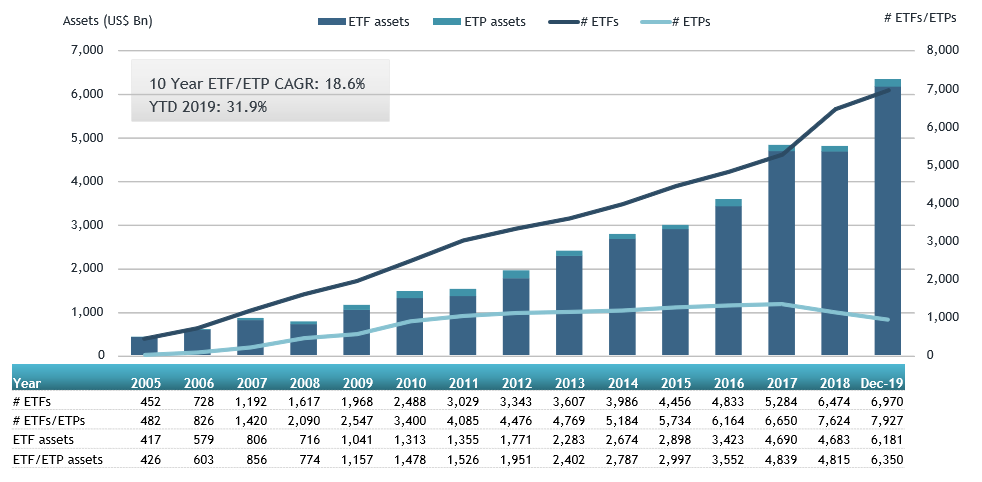982x482 pixels.
Task: Select the YTD 2019: 31.9% text
Action: point(208,106)
